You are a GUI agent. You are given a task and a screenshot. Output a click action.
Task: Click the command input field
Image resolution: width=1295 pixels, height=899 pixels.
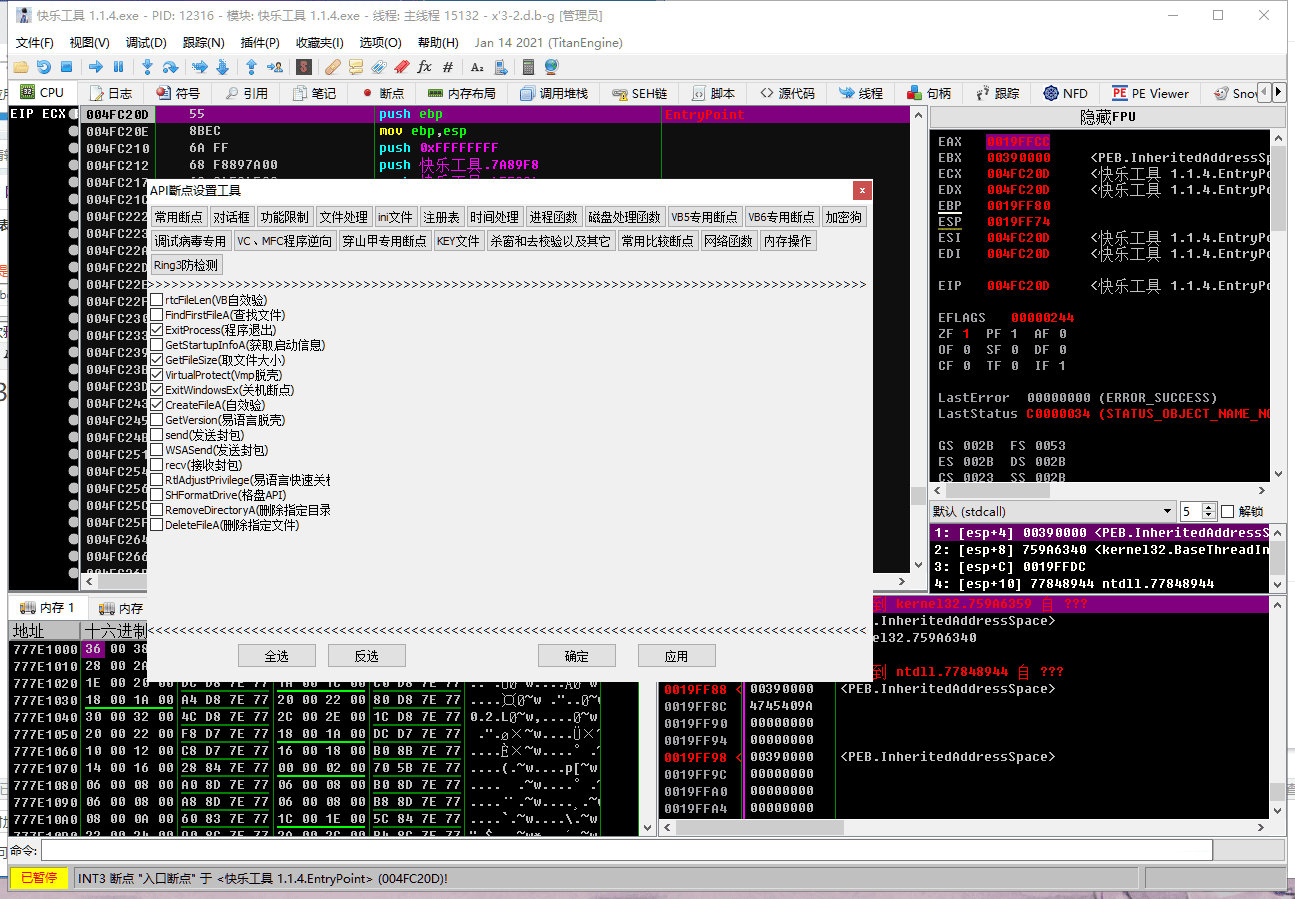[627, 851]
